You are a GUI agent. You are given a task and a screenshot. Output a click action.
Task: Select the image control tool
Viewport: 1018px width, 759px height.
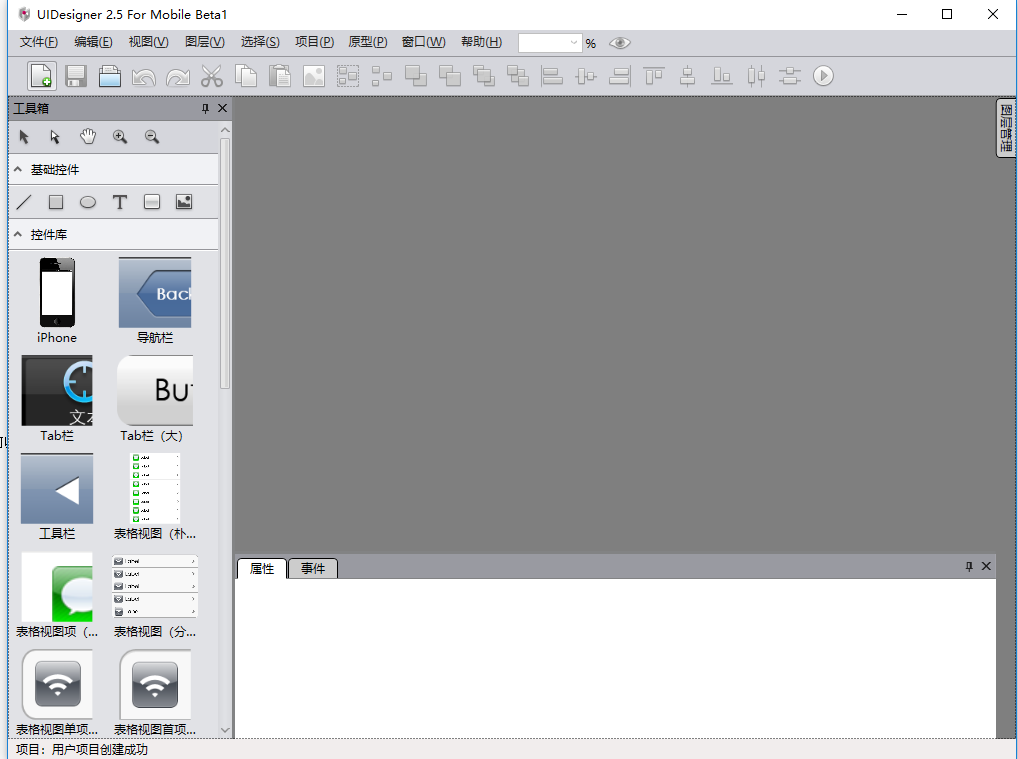click(x=184, y=202)
